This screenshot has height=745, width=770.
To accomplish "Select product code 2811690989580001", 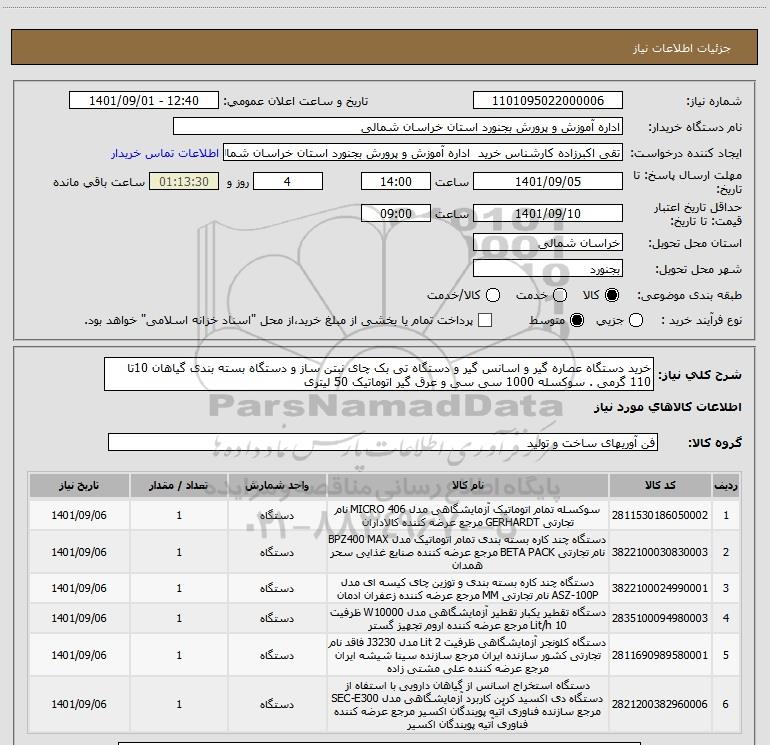I will 660,655.
